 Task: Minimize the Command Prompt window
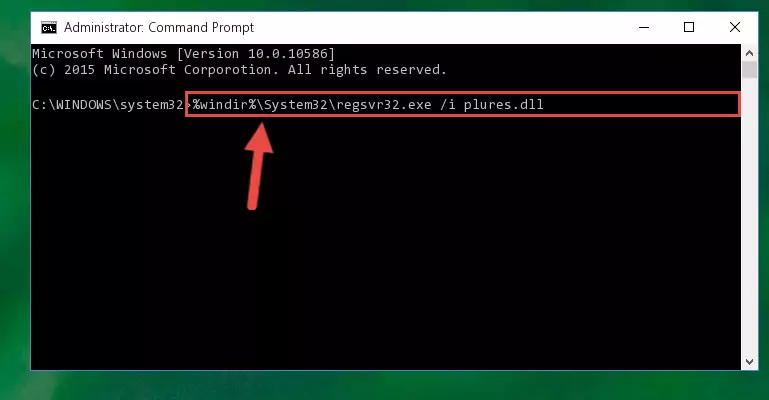pyautogui.click(x=644, y=27)
